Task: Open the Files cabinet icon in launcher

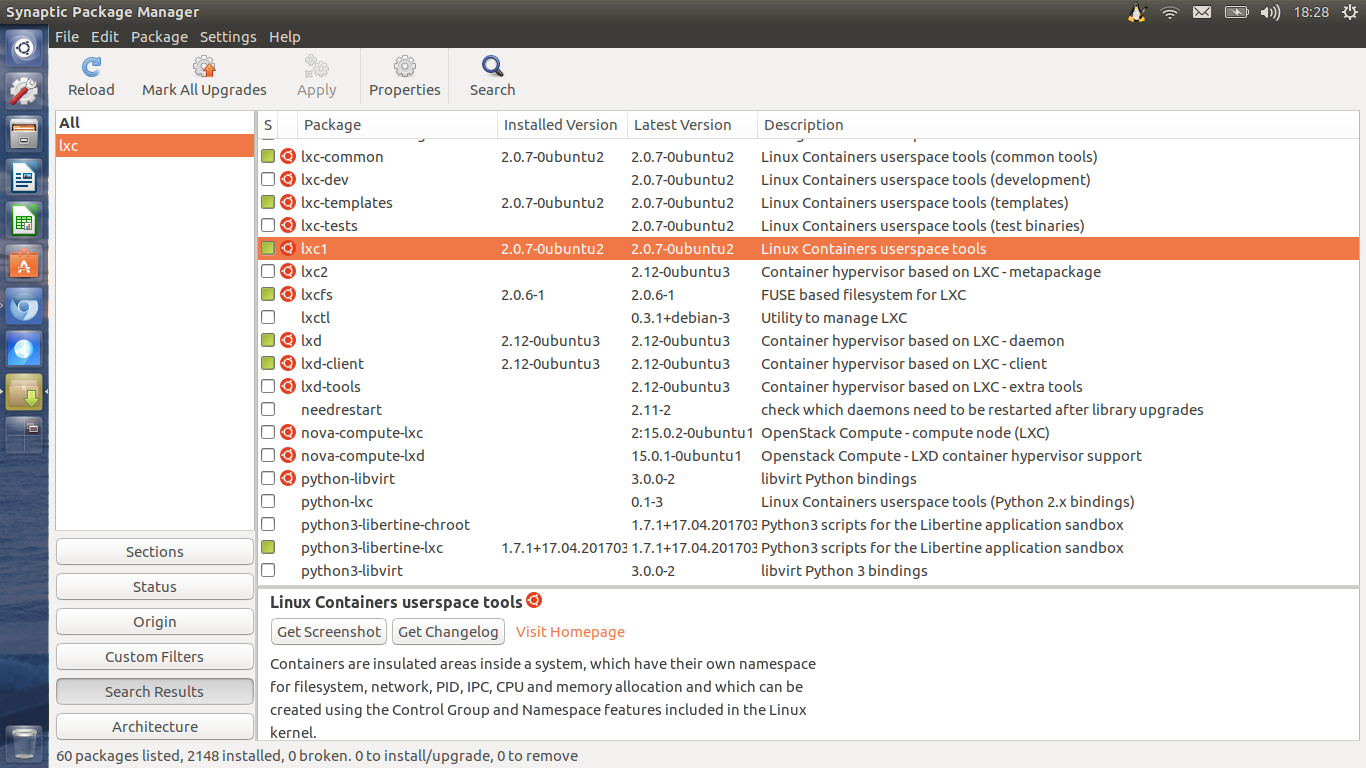Action: pos(24,134)
